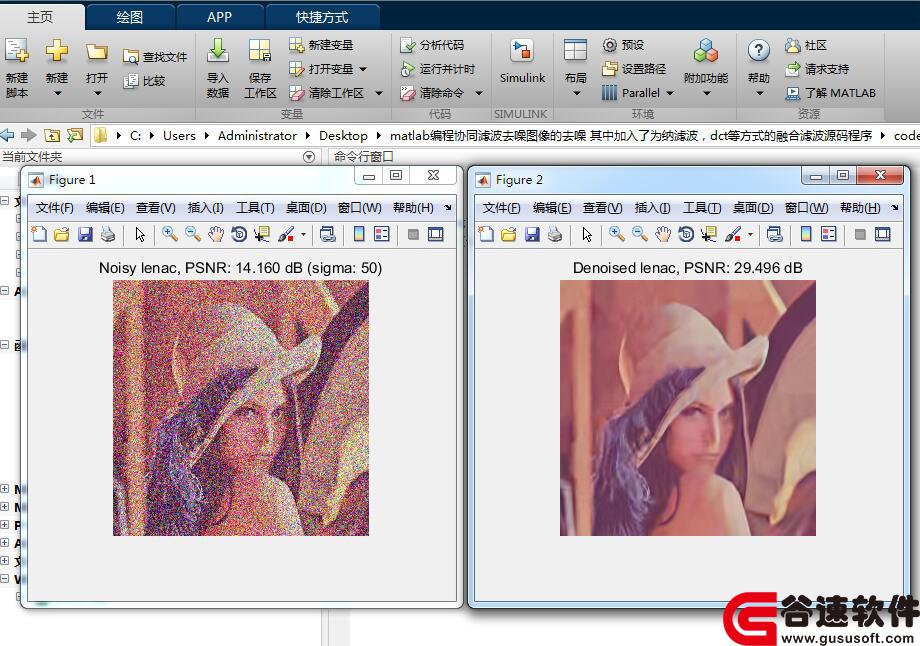Click the Import Data green arrow icon
Image resolution: width=920 pixels, height=646 pixels.
(218, 50)
